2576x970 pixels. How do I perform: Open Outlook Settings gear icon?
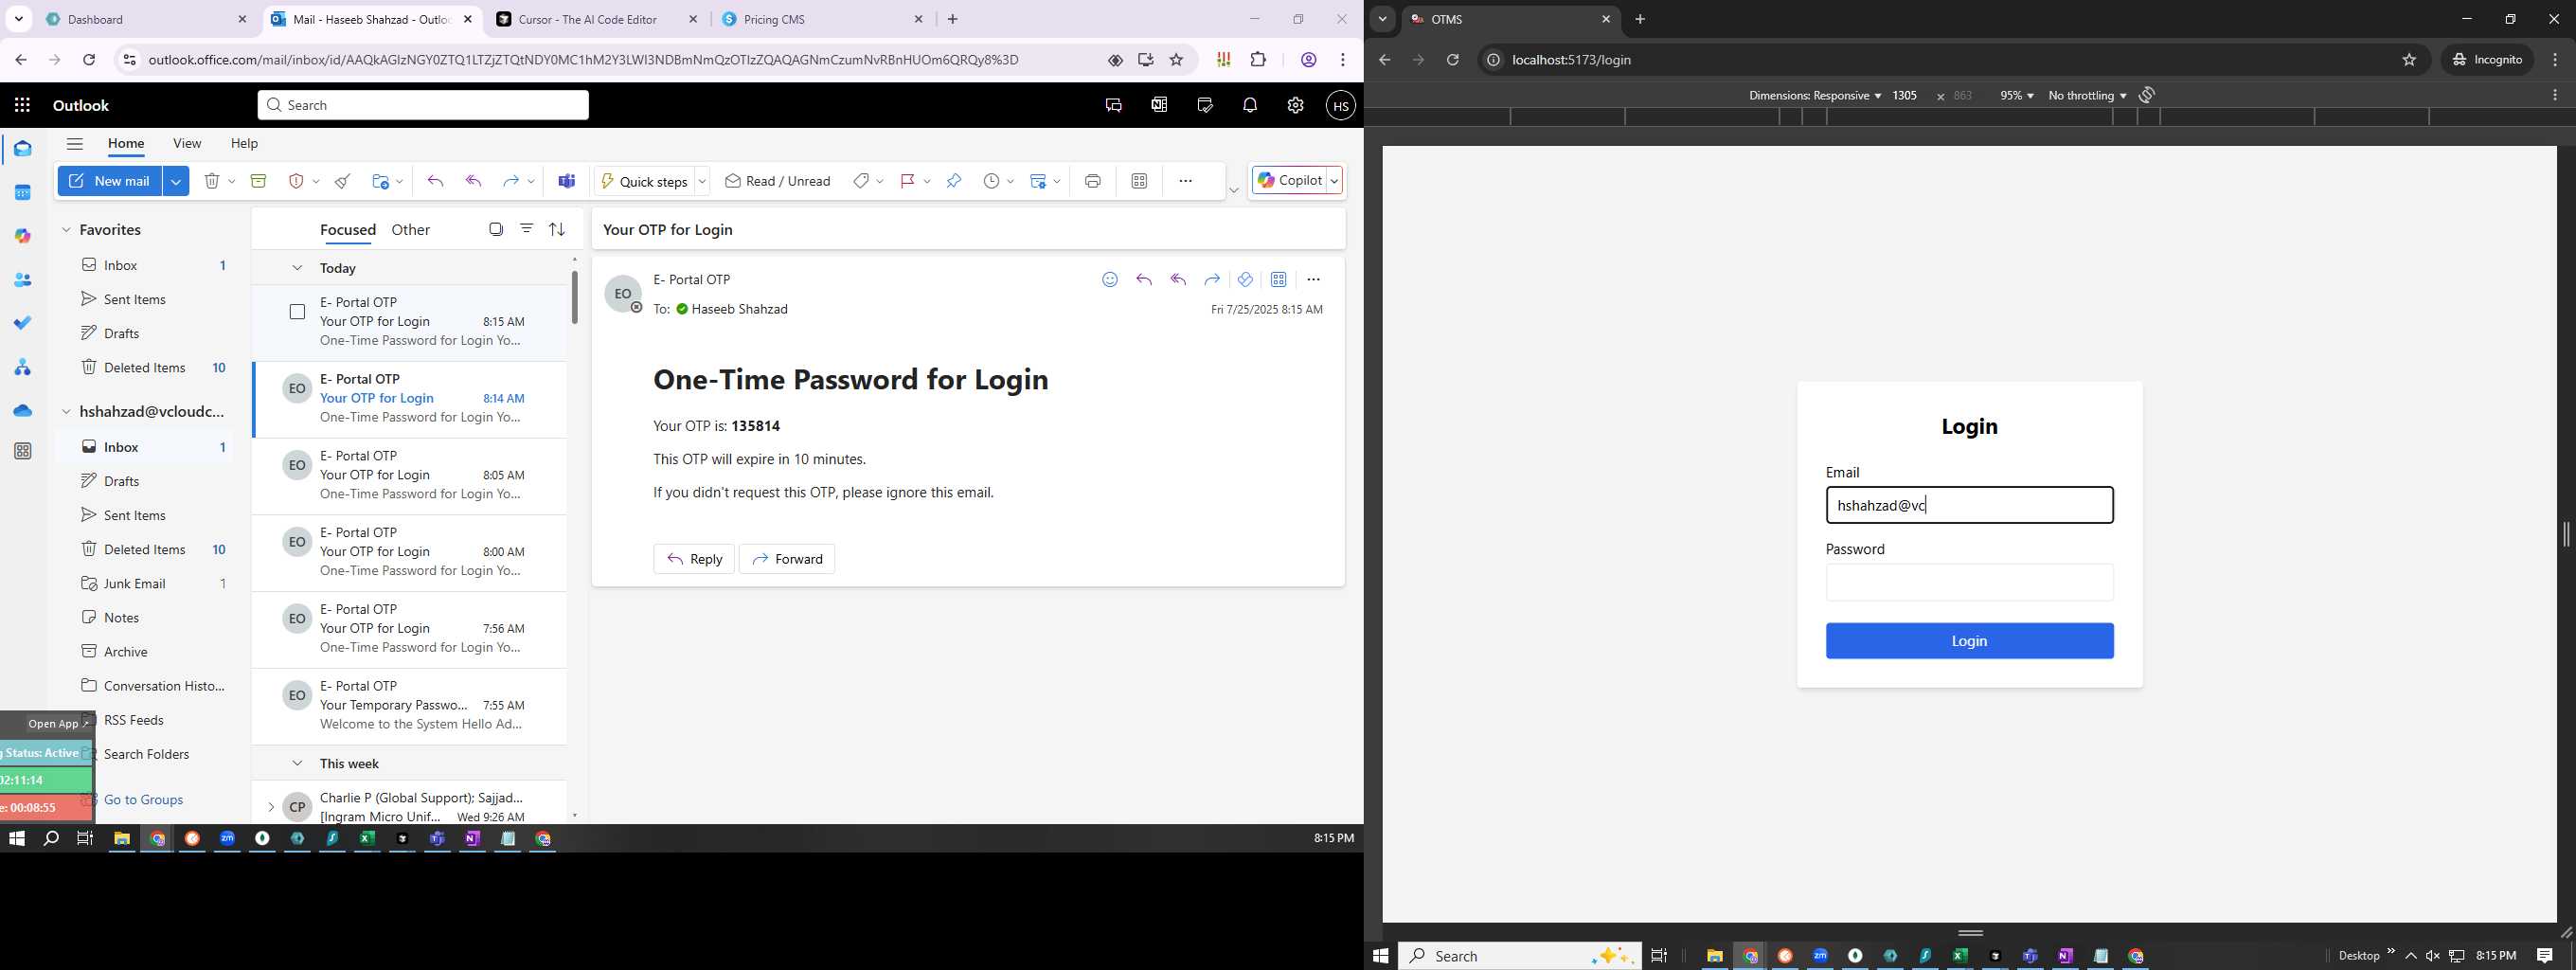[1295, 105]
